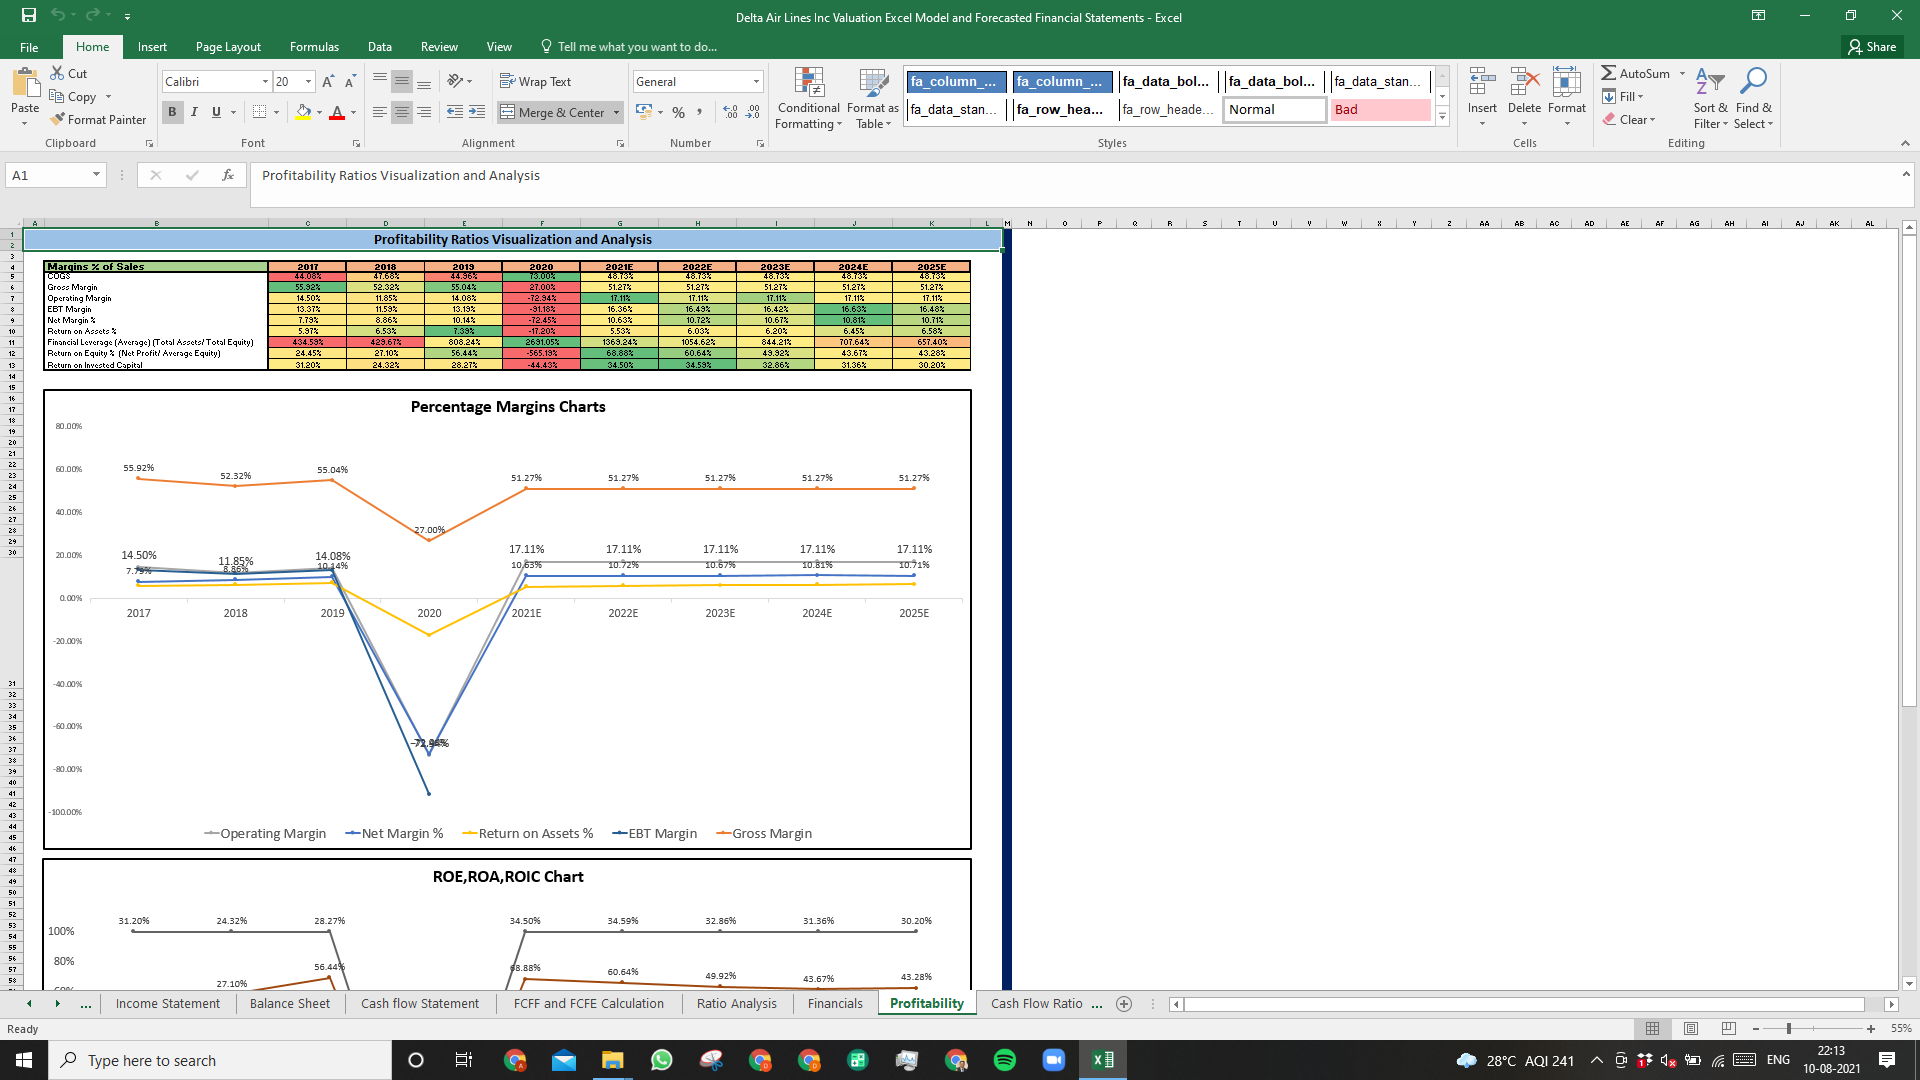Click the Share button
Viewport: 1920px width, 1080px height.
click(x=1872, y=46)
